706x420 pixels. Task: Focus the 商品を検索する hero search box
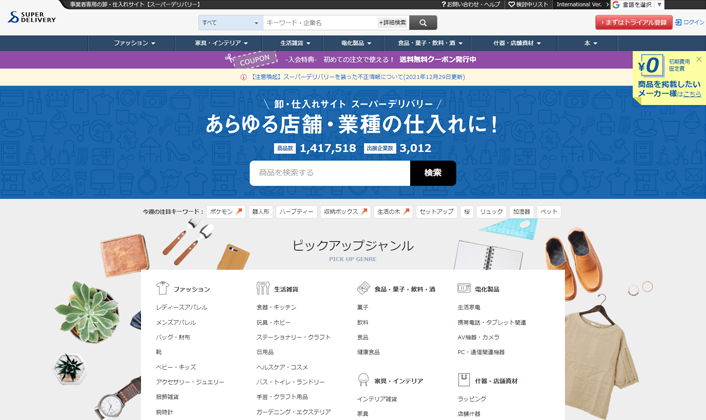(330, 173)
